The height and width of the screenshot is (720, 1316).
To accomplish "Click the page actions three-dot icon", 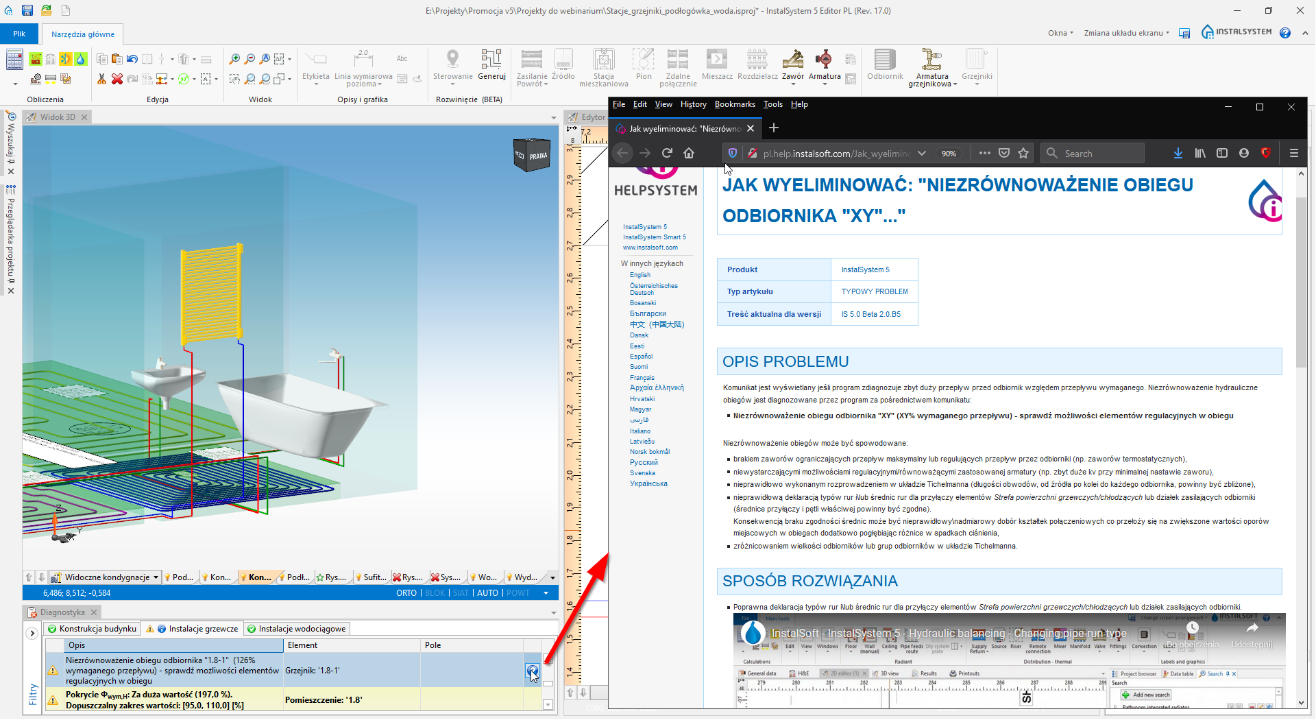I will click(x=985, y=153).
